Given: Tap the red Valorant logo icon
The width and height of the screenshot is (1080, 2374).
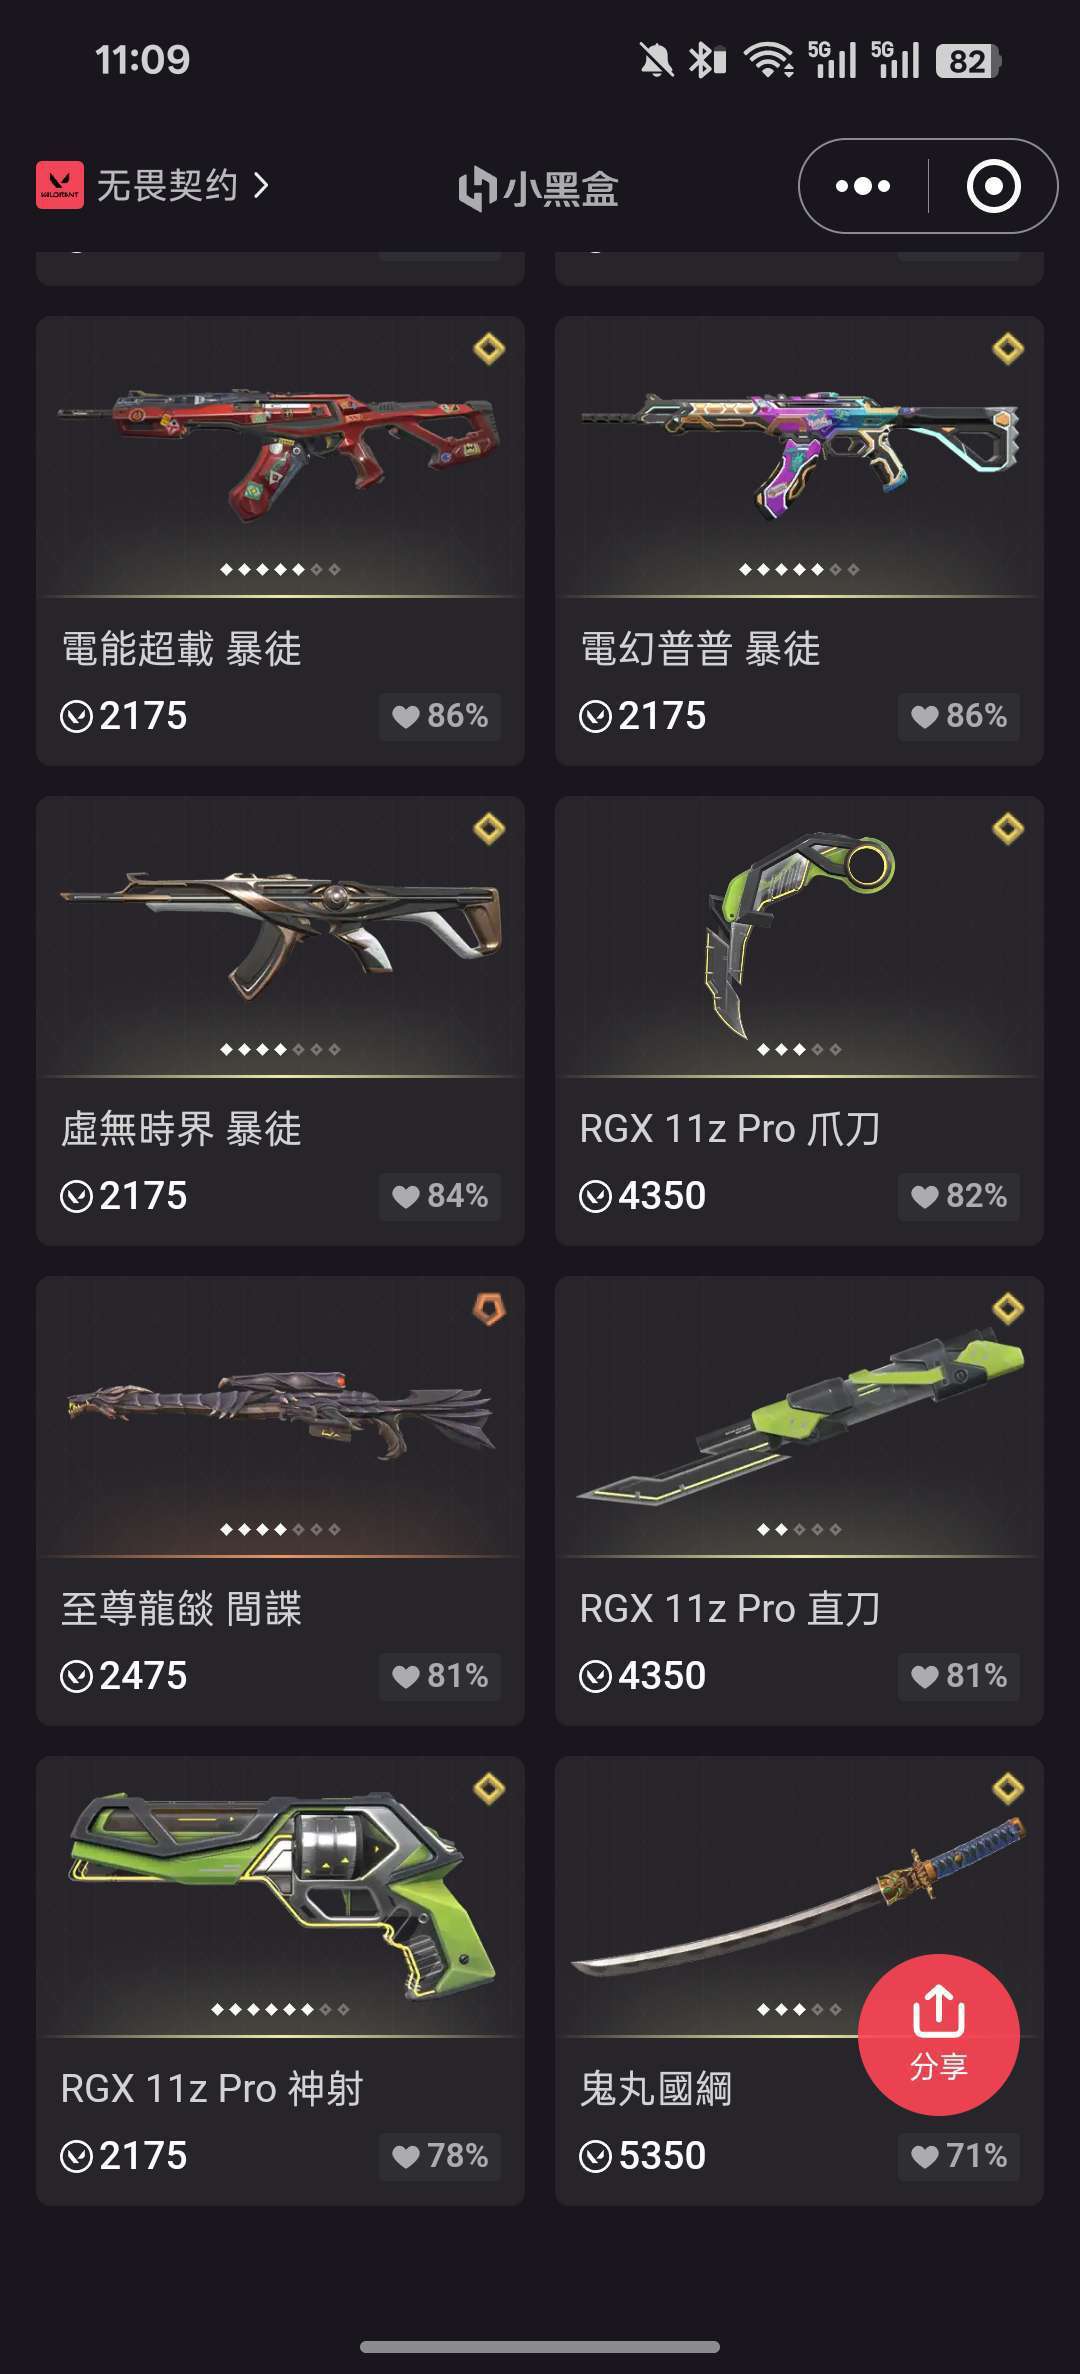Looking at the screenshot, I should 60,186.
